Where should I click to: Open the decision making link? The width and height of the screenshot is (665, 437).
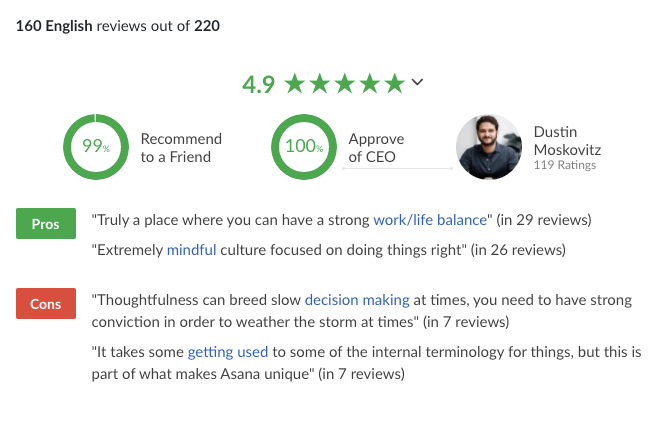click(x=357, y=300)
